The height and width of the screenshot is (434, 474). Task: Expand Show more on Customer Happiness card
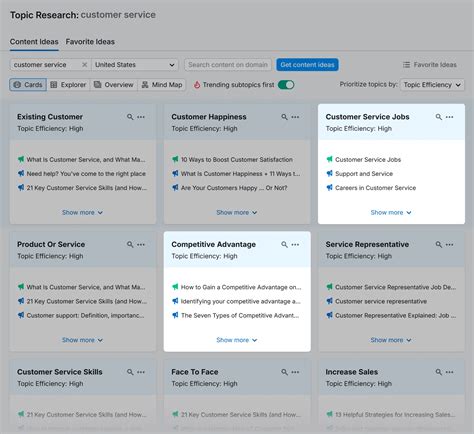[237, 212]
